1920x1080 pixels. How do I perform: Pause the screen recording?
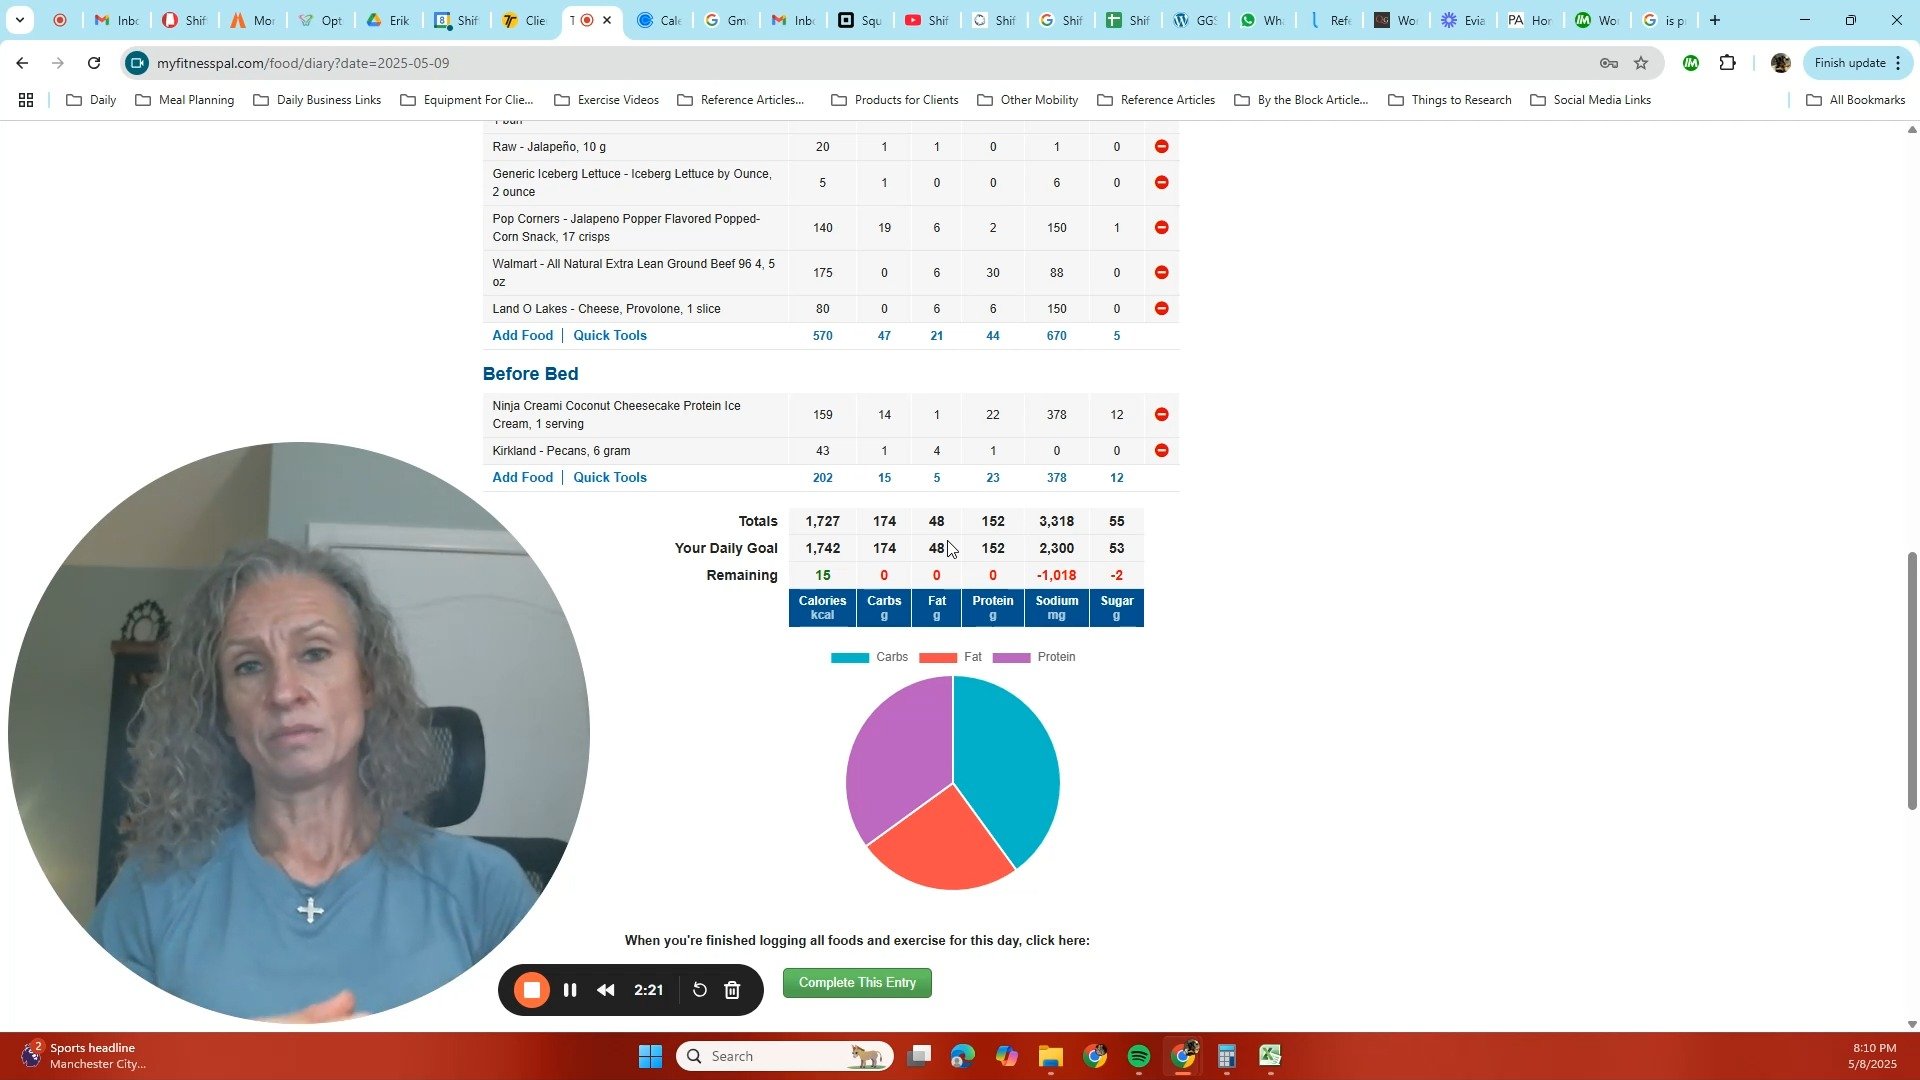point(570,990)
